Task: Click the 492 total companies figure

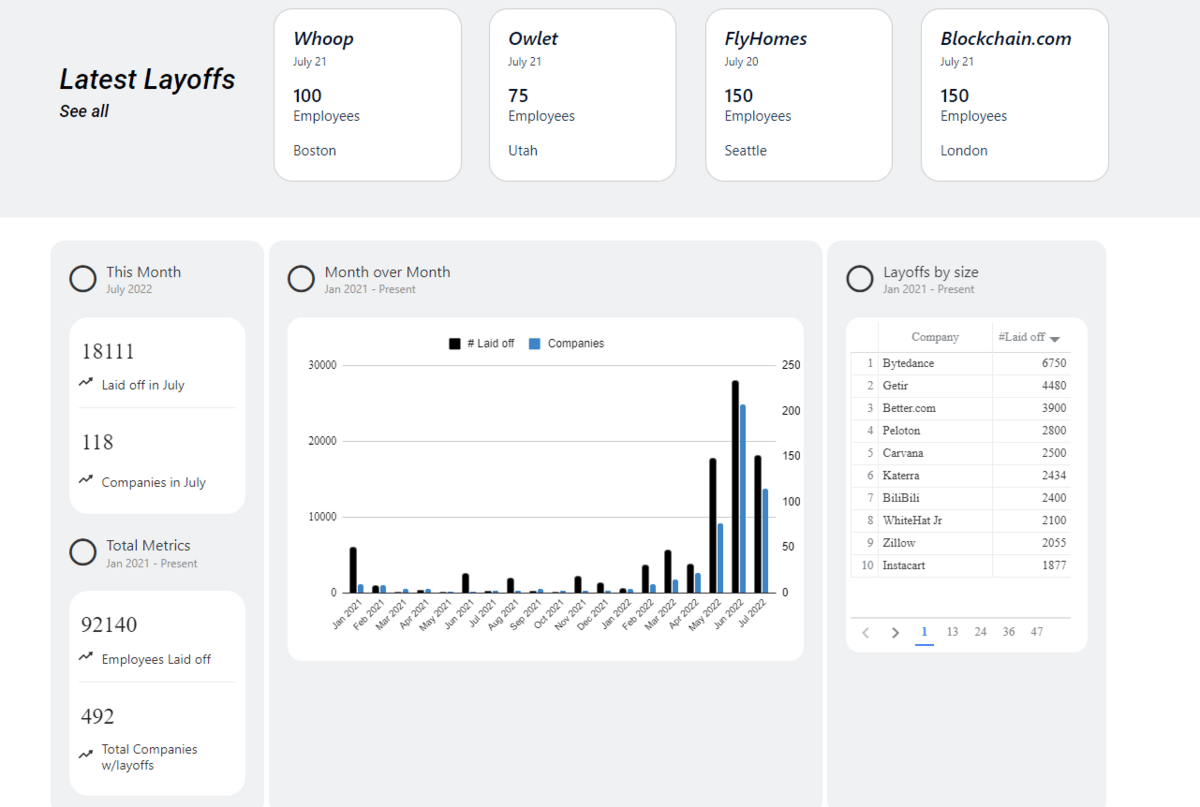Action: pos(98,716)
